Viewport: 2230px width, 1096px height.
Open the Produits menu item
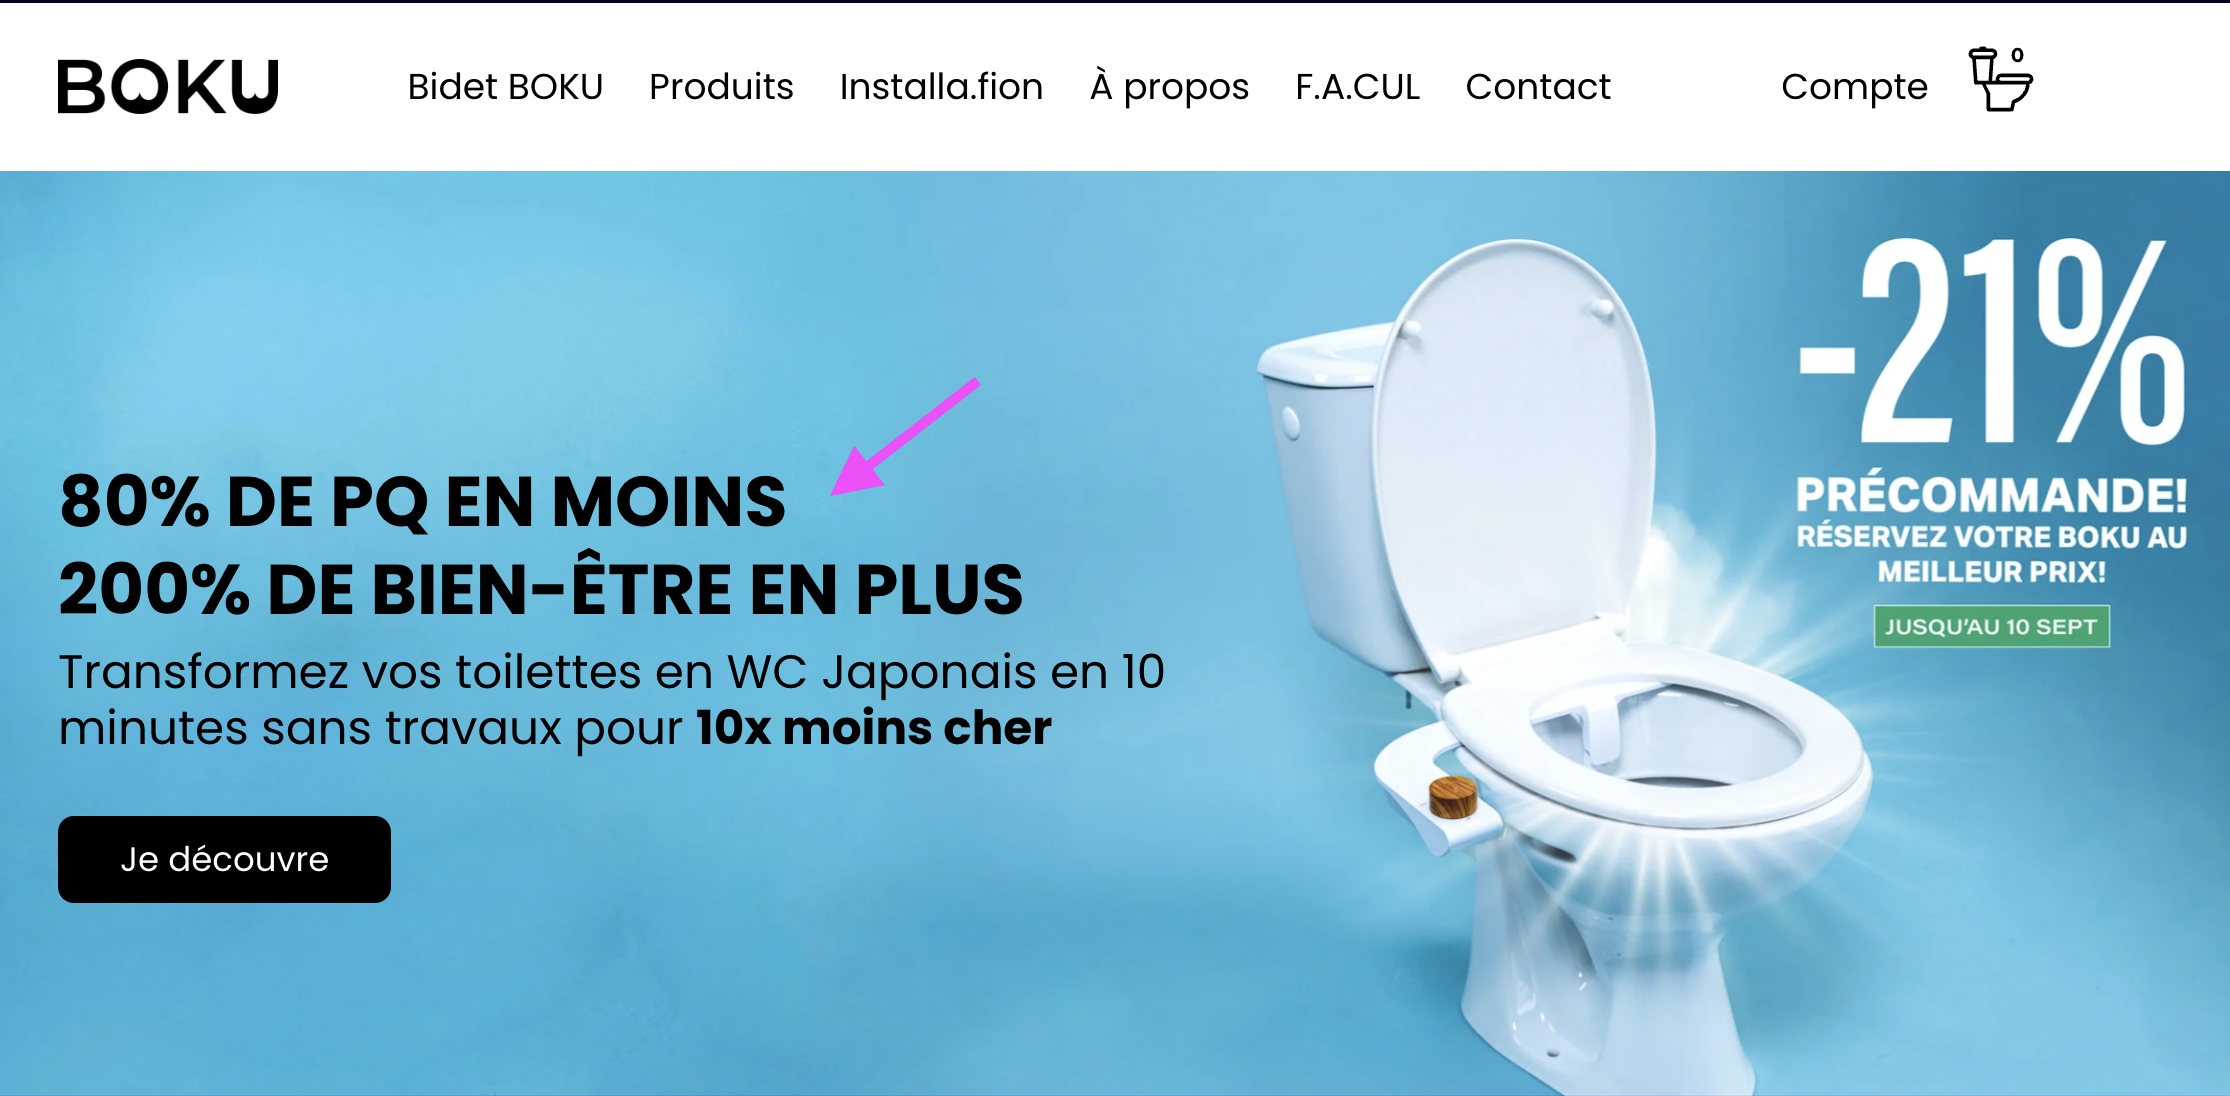point(721,87)
